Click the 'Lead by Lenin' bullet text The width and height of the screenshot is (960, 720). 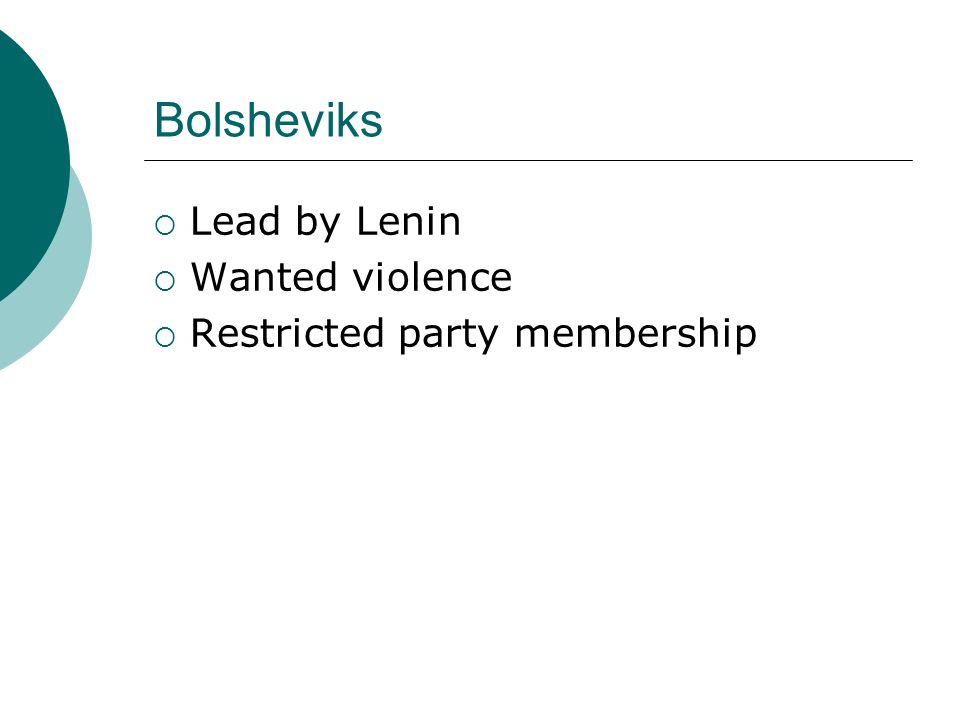coord(325,222)
